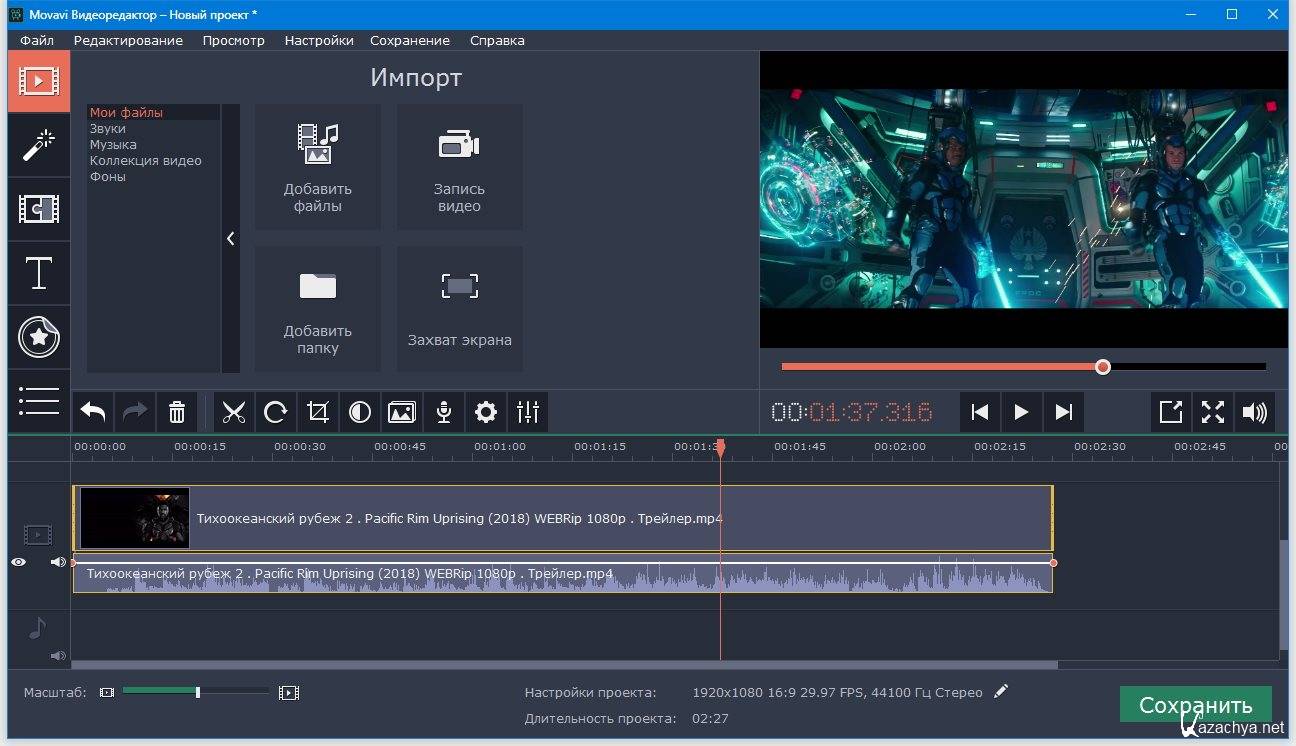Collapse the import category list panel

pyautogui.click(x=231, y=239)
